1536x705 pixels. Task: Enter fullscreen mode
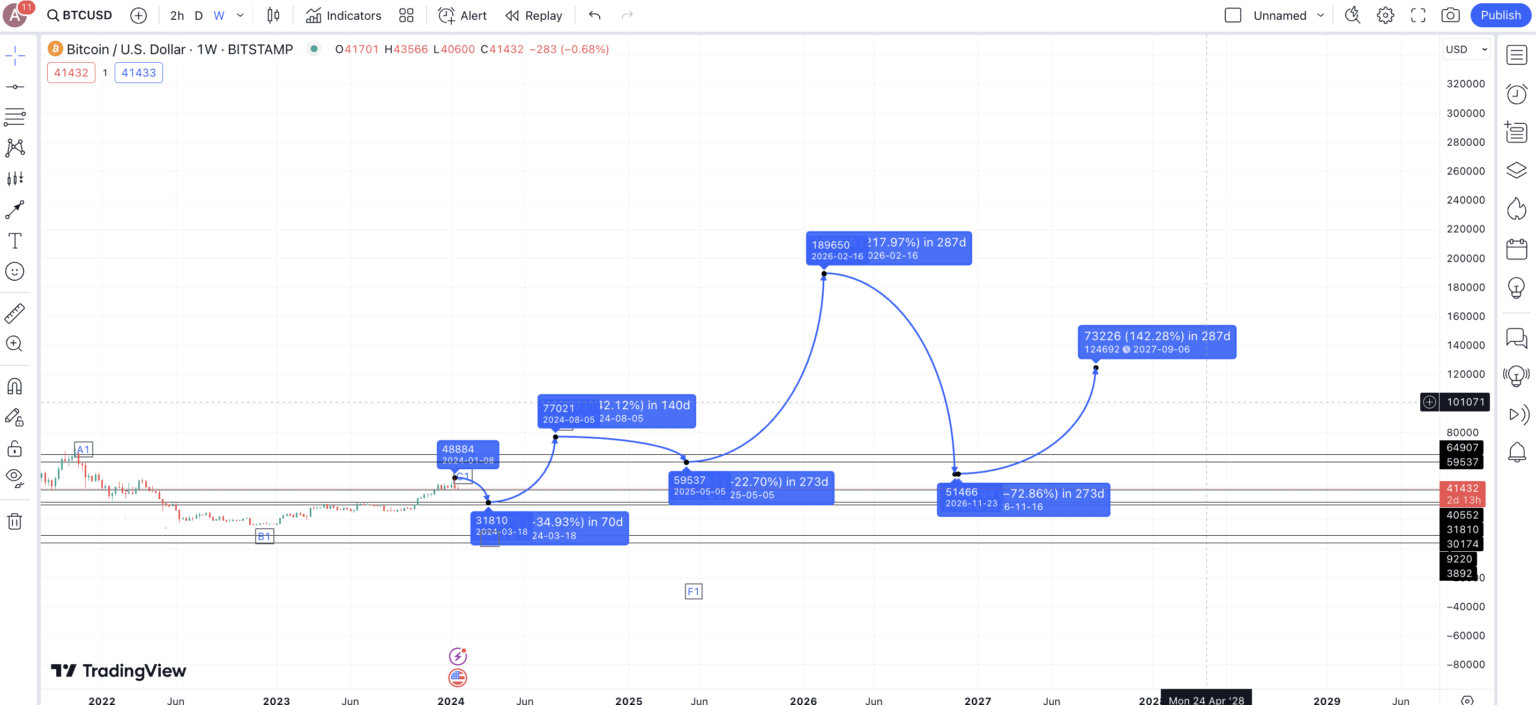click(1418, 15)
